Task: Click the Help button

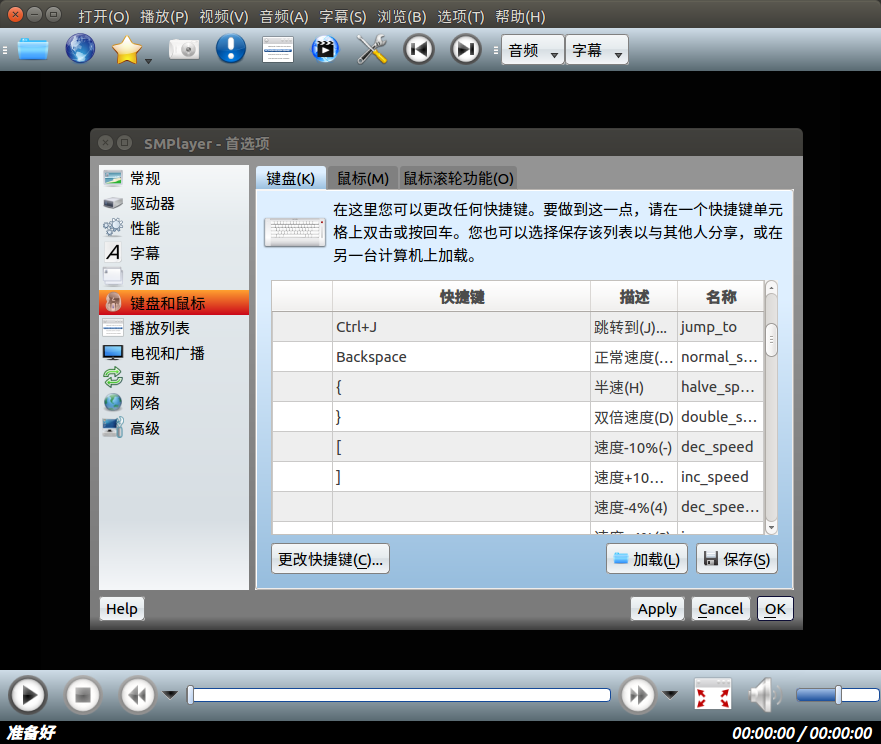Action: tap(122, 609)
